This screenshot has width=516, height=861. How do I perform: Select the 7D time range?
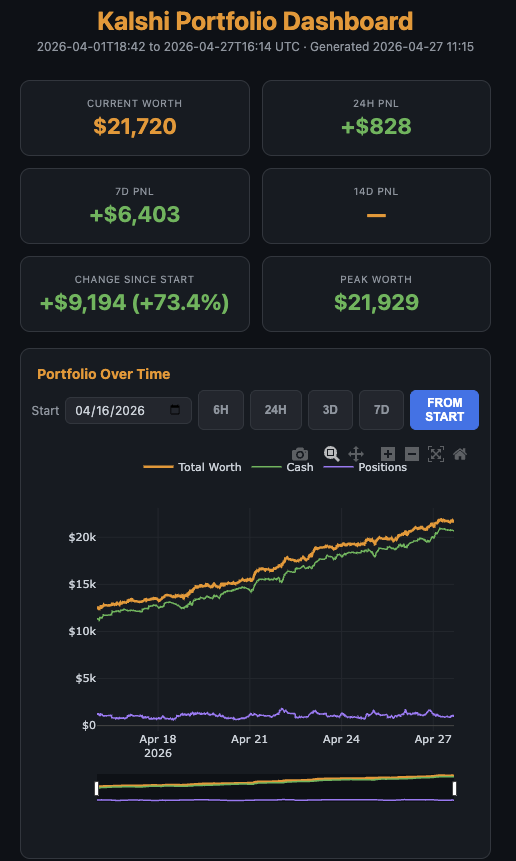[381, 410]
